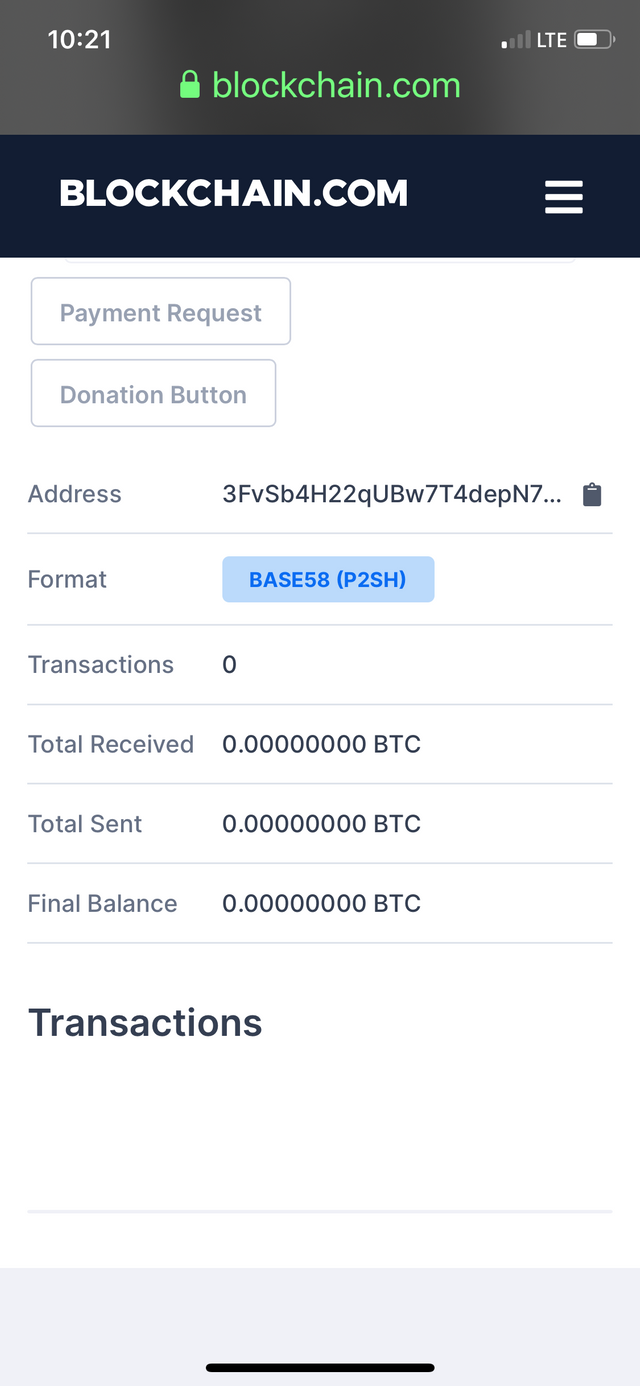This screenshot has width=640, height=1386.
Task: Tap the LTE network indicator
Action: tap(552, 41)
